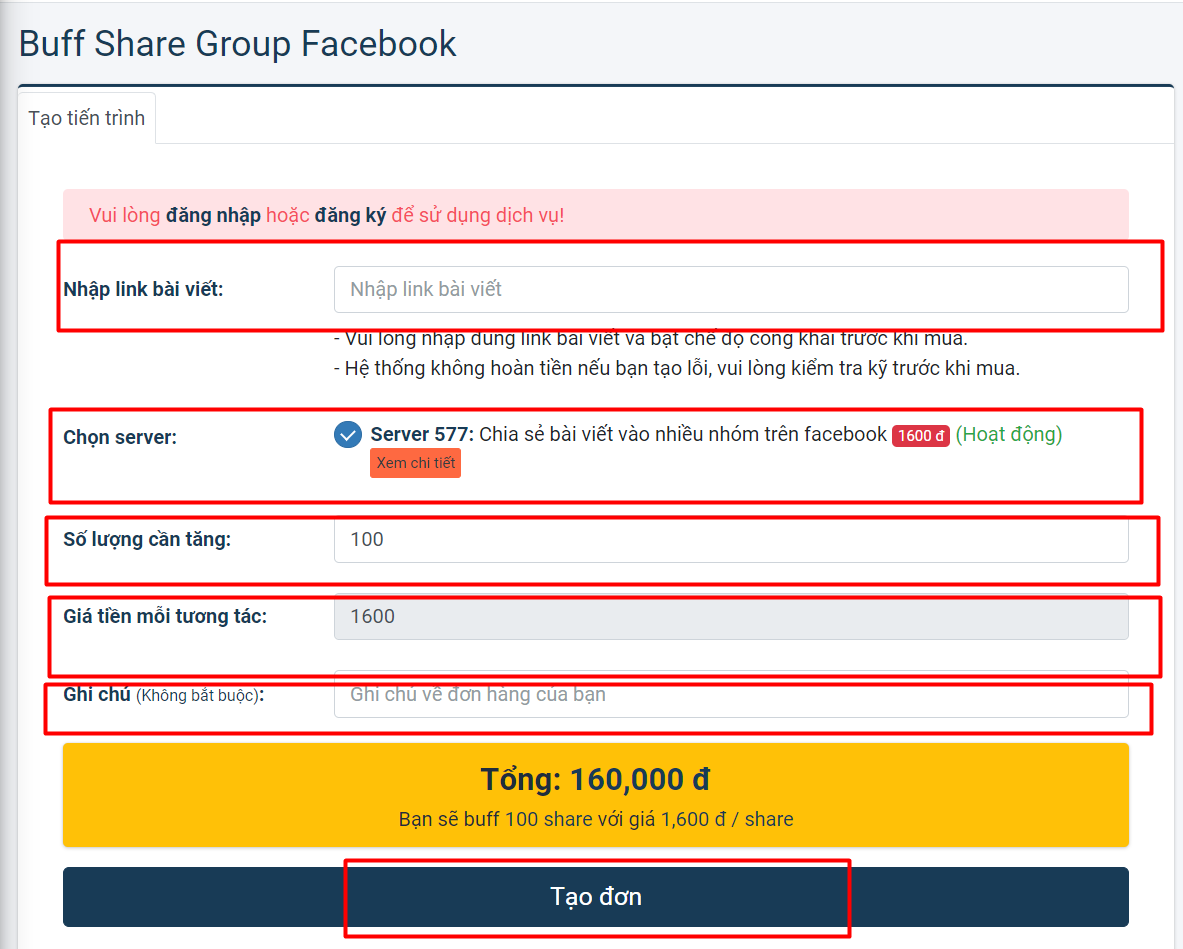The width and height of the screenshot is (1183, 949).
Task: Open the Tạo tiến trình tab
Action: click(x=87, y=118)
